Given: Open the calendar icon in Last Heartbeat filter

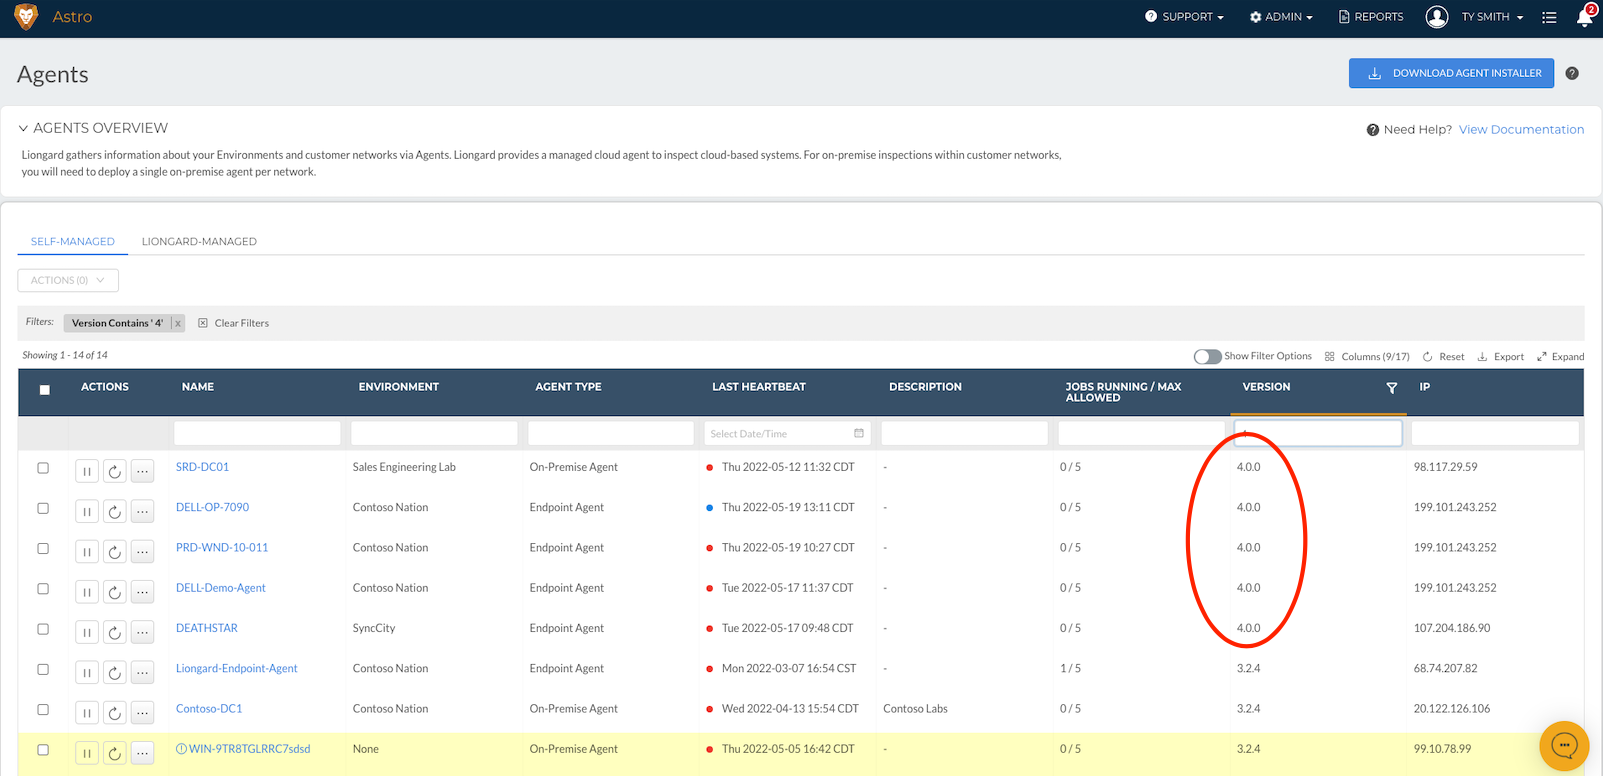Looking at the screenshot, I should click(859, 433).
